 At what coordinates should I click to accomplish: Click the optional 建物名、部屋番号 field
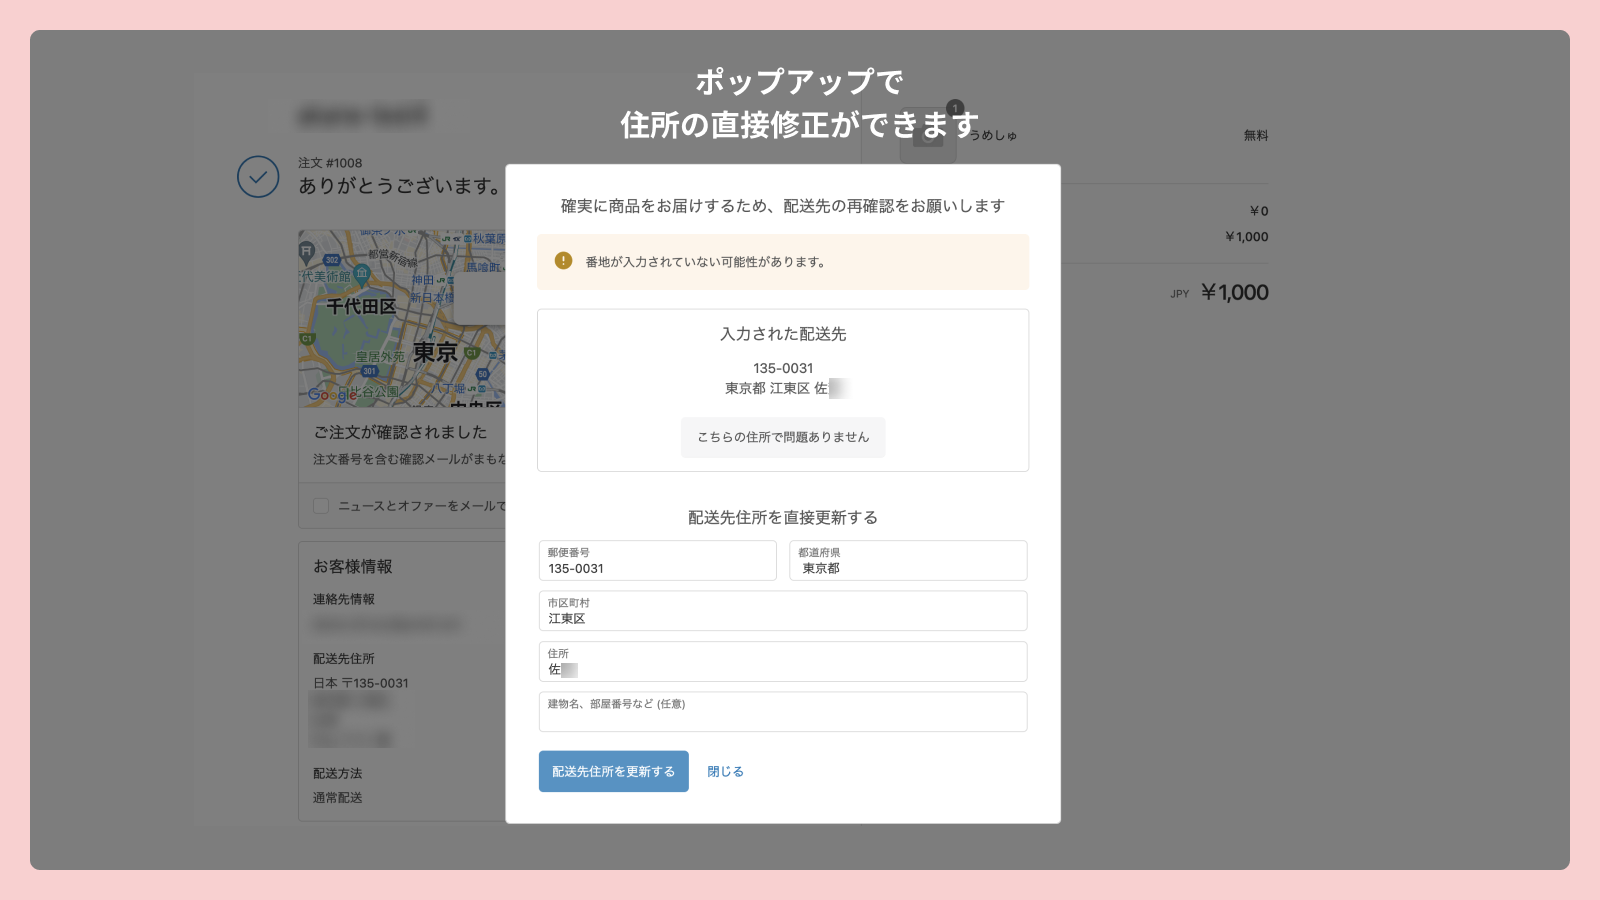point(783,711)
